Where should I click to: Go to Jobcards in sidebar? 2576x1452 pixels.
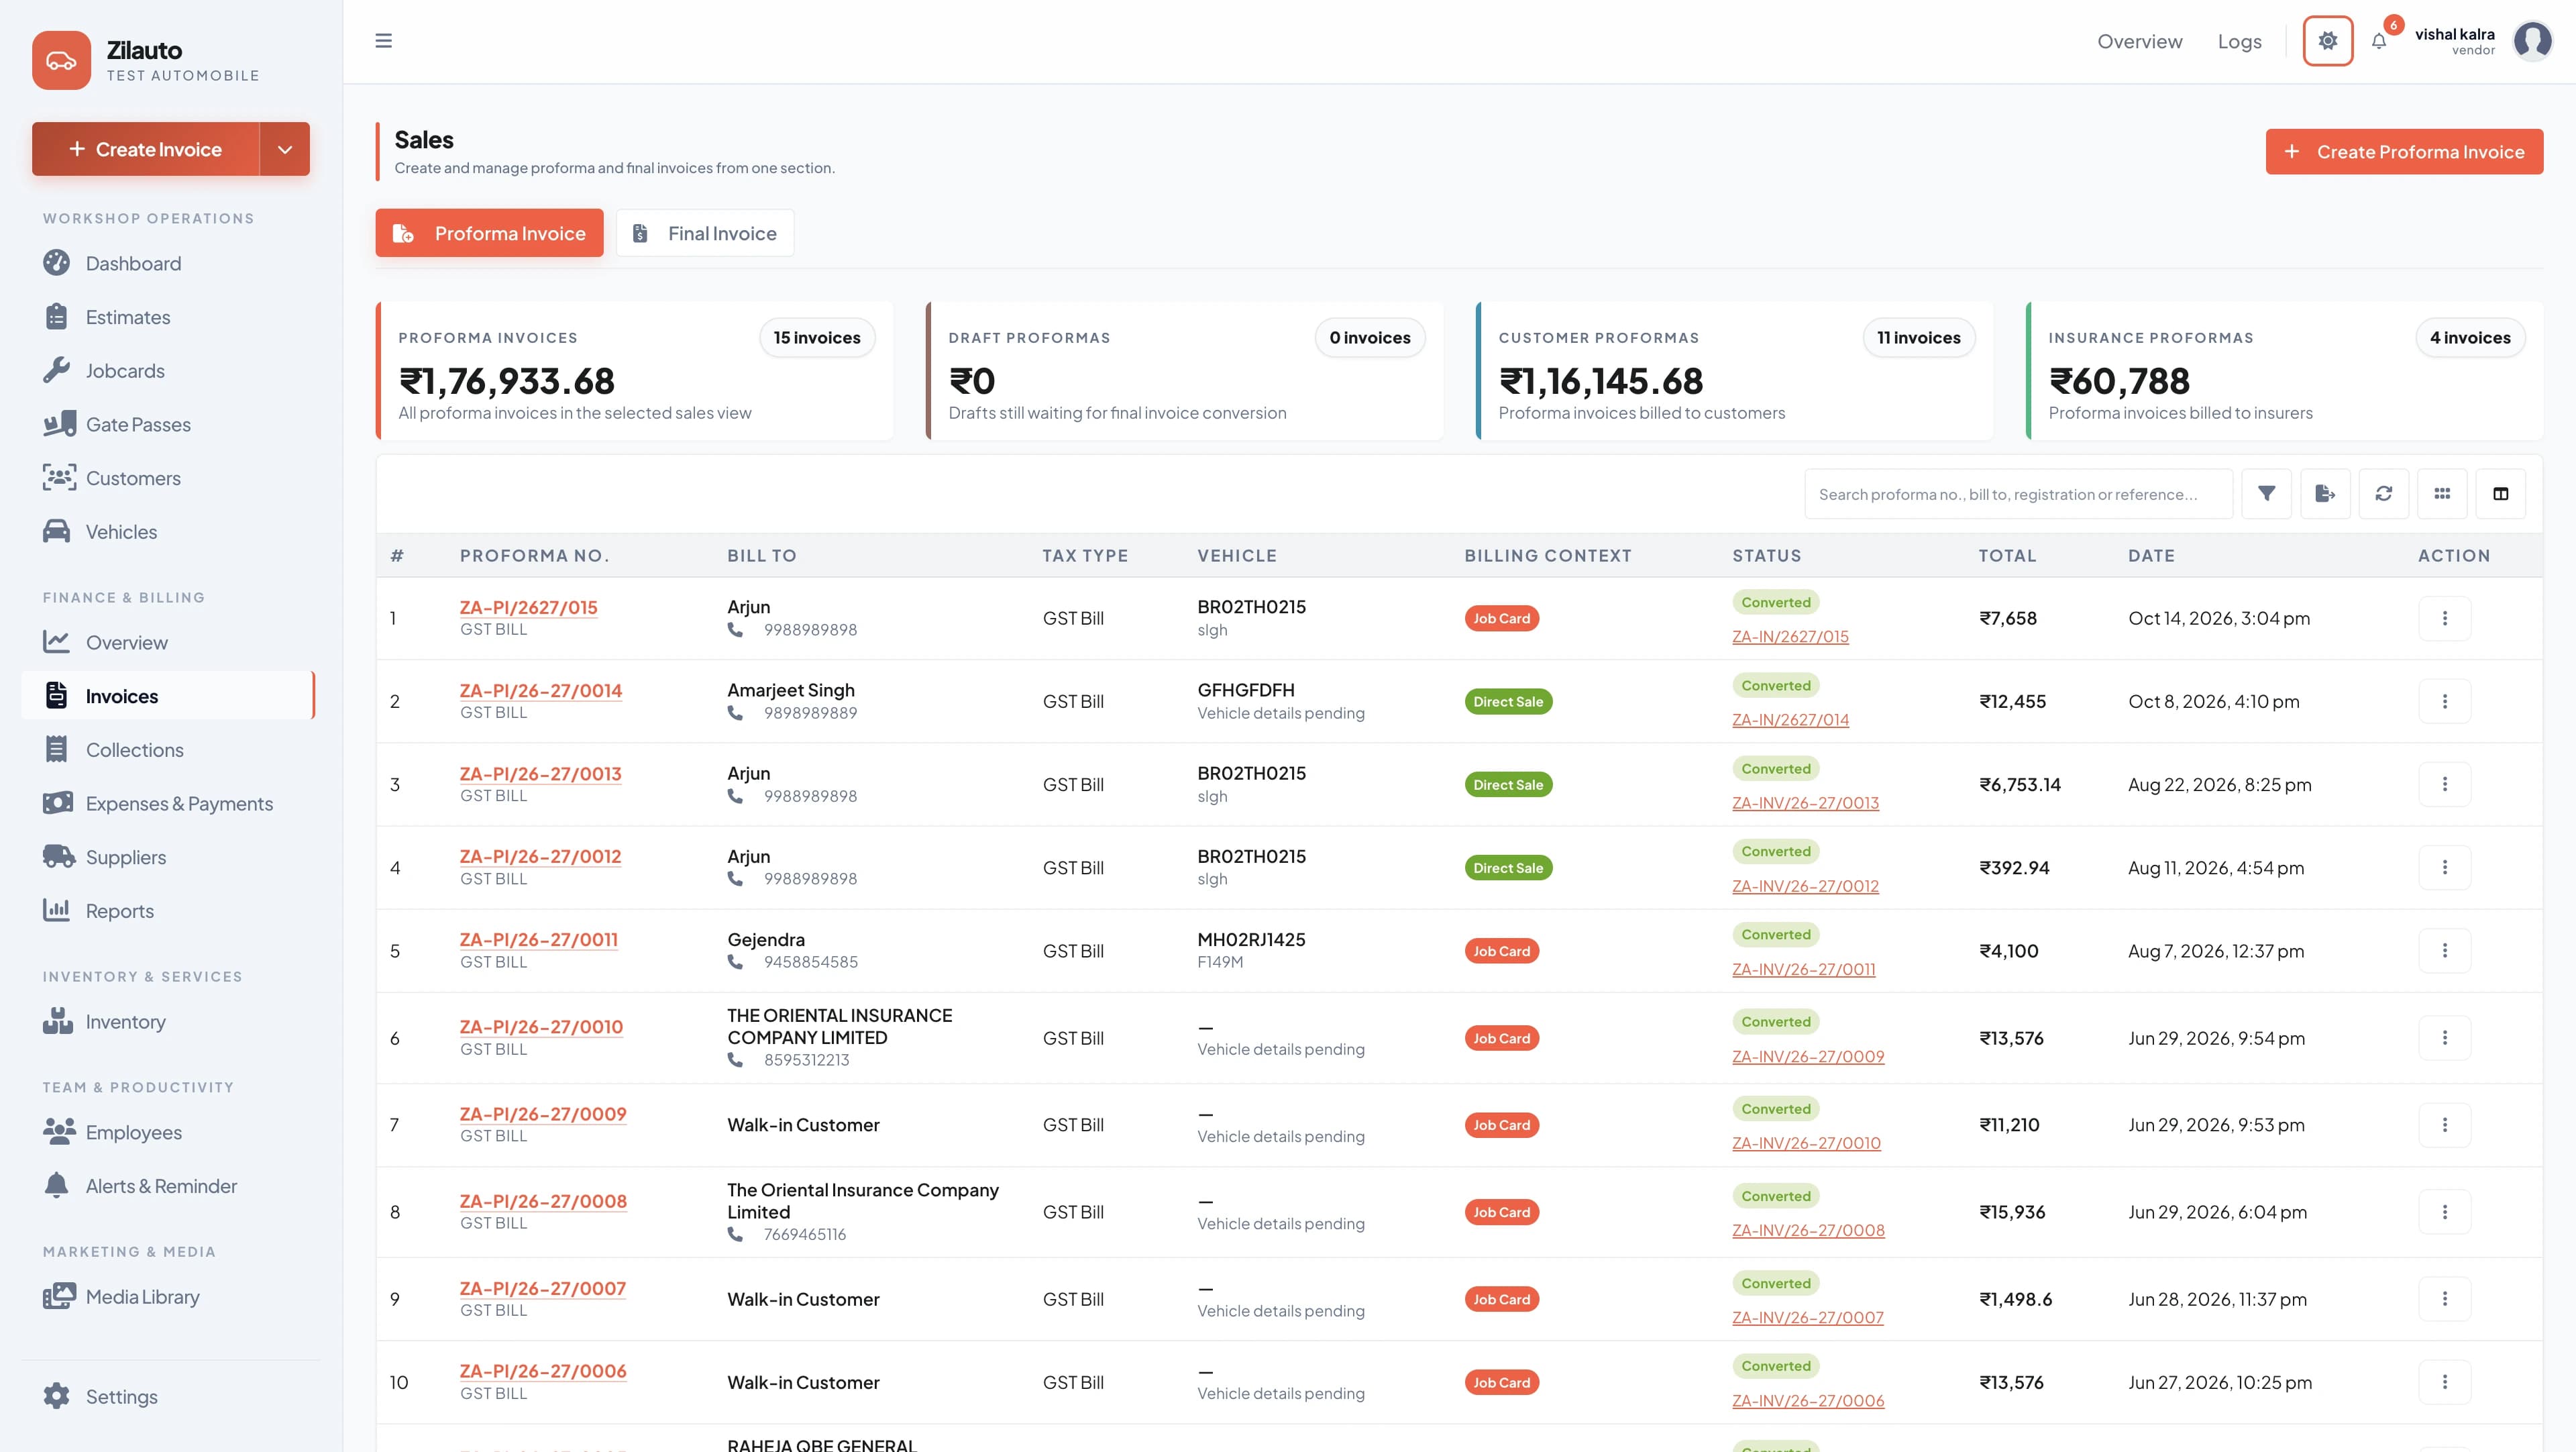coord(125,371)
